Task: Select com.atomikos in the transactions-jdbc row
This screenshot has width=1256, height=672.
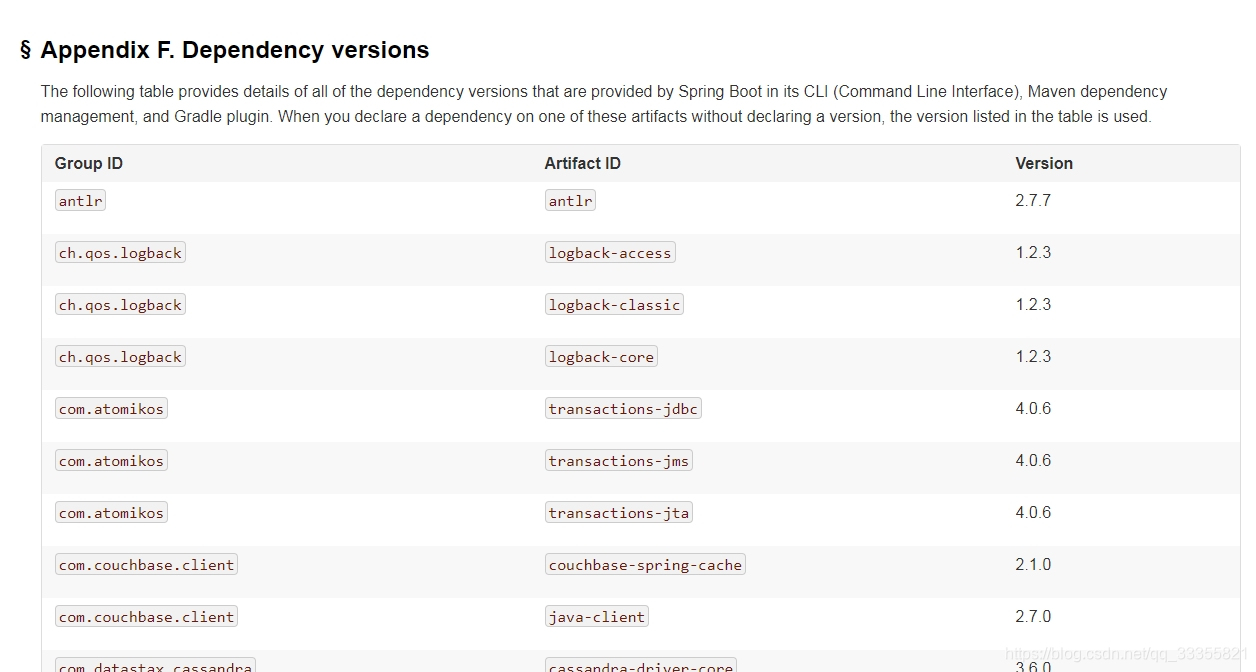Action: (111, 409)
